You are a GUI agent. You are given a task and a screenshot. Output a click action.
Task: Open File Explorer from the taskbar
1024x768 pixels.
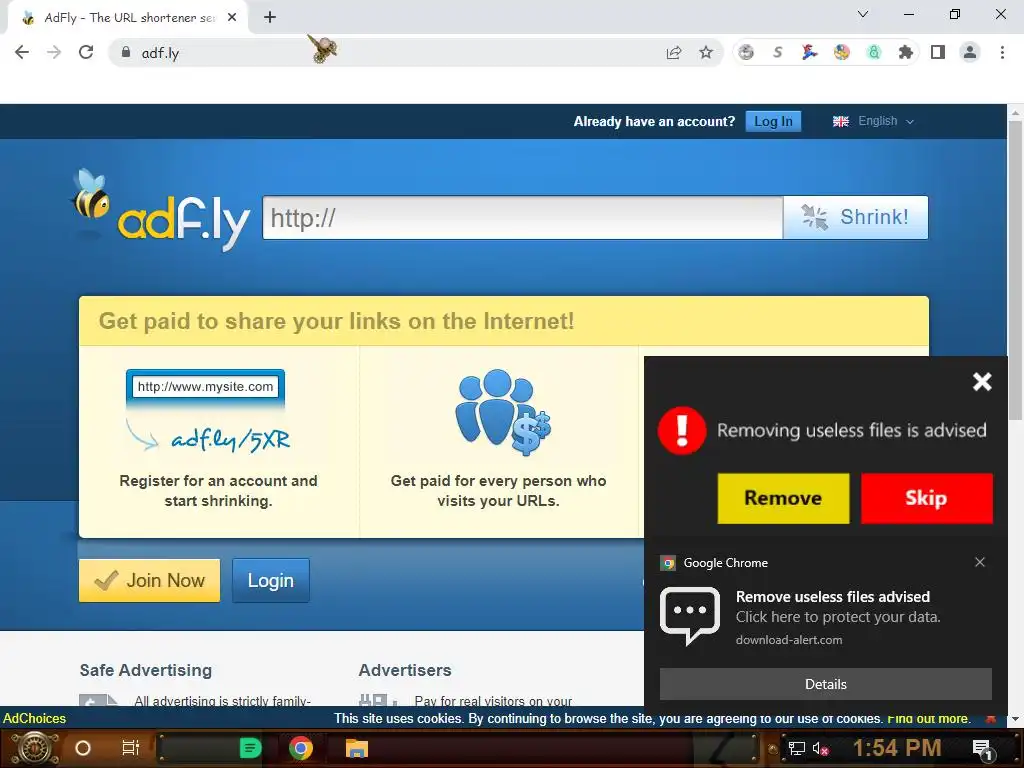pyautogui.click(x=357, y=748)
